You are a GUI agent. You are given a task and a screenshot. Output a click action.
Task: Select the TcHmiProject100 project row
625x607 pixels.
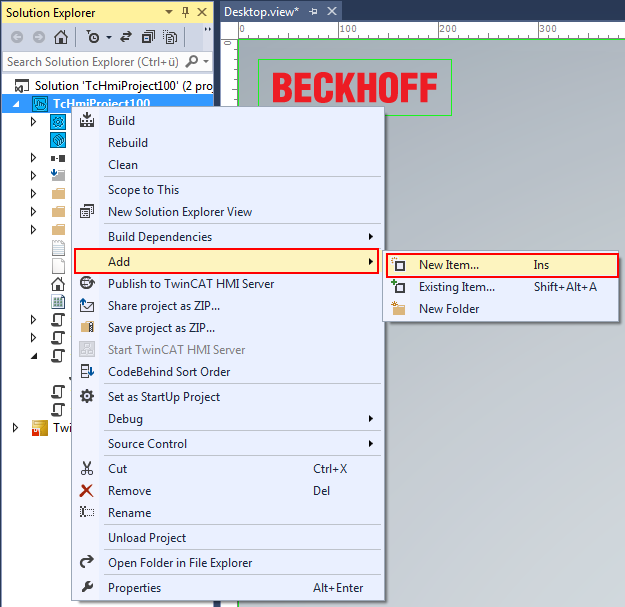108,104
